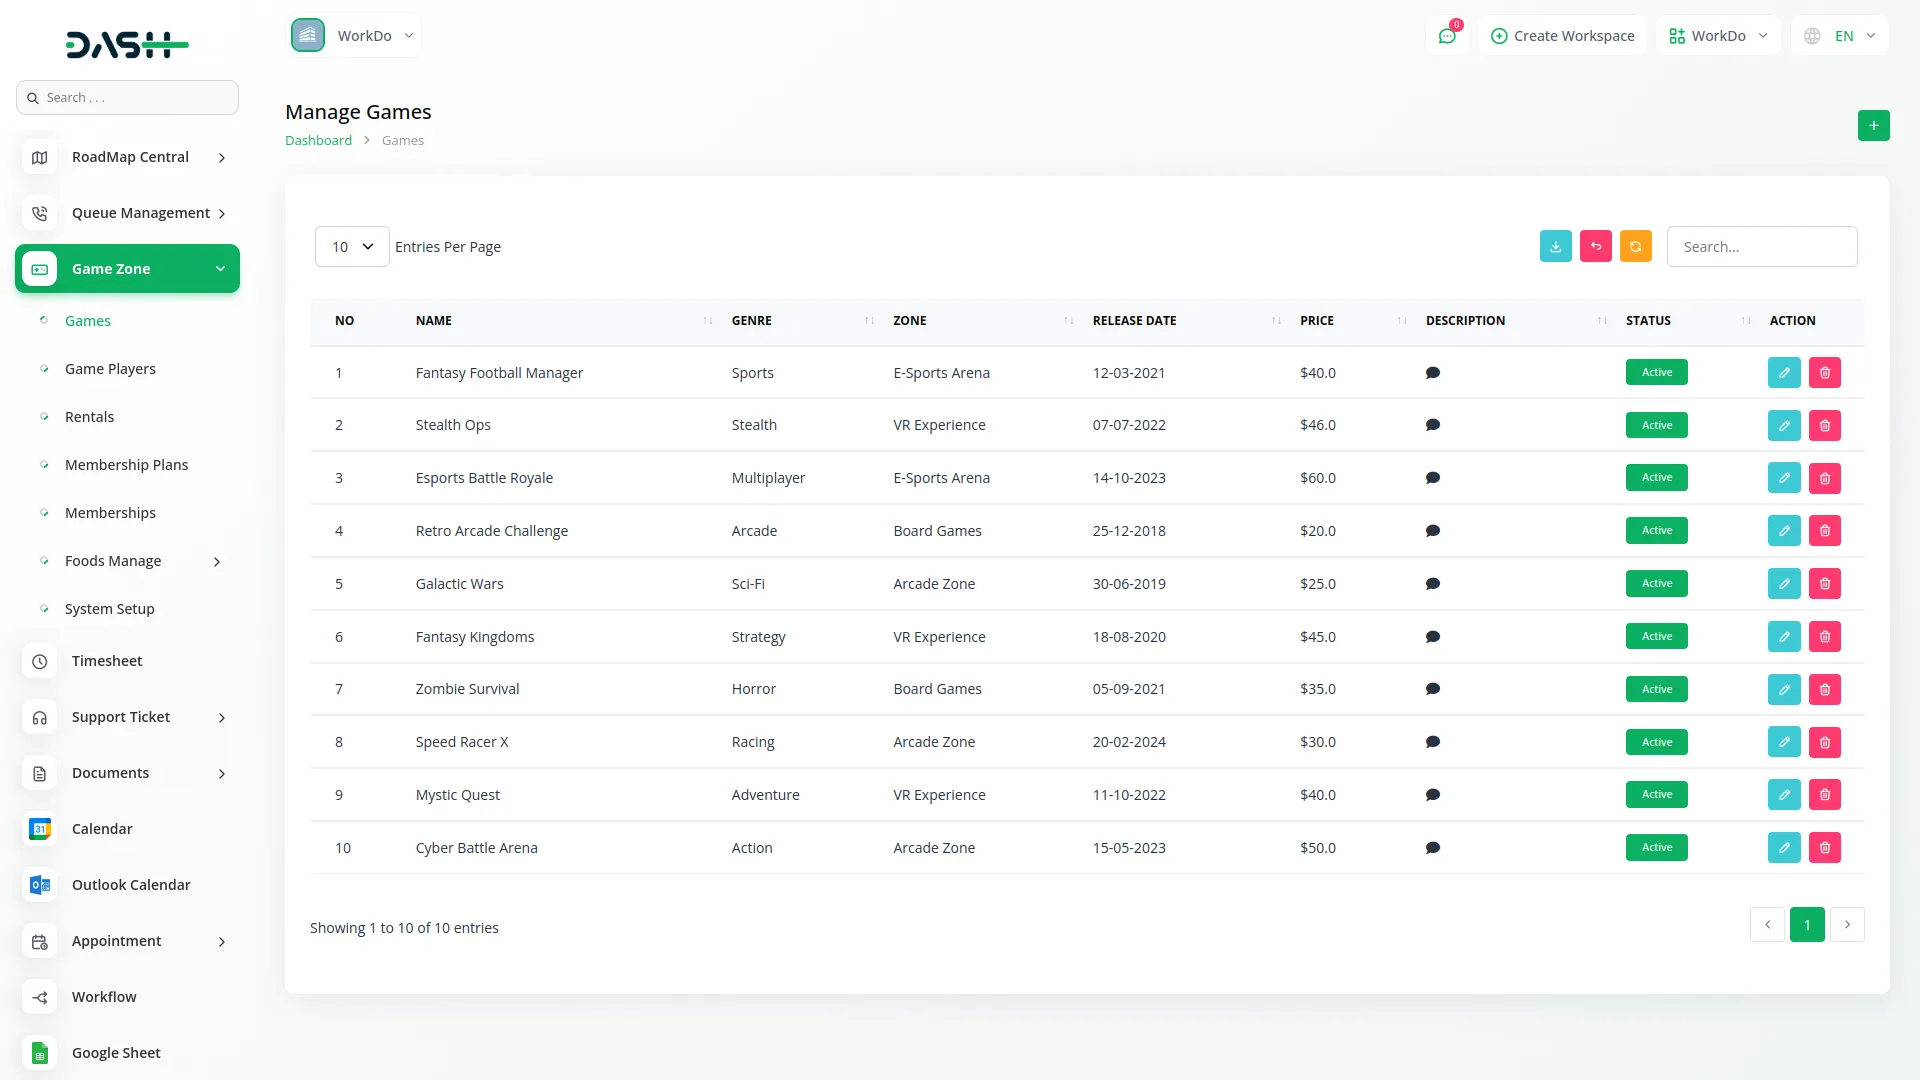Click the green add game plus button

tap(1873, 126)
